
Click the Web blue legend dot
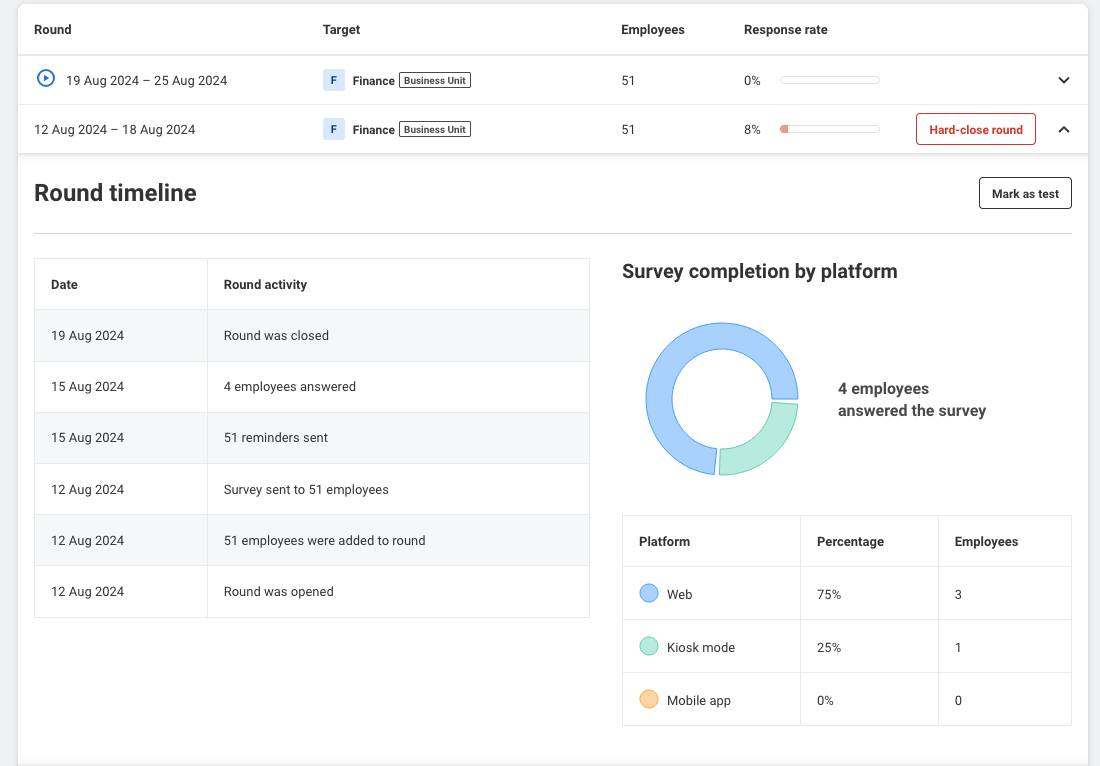pyautogui.click(x=649, y=593)
